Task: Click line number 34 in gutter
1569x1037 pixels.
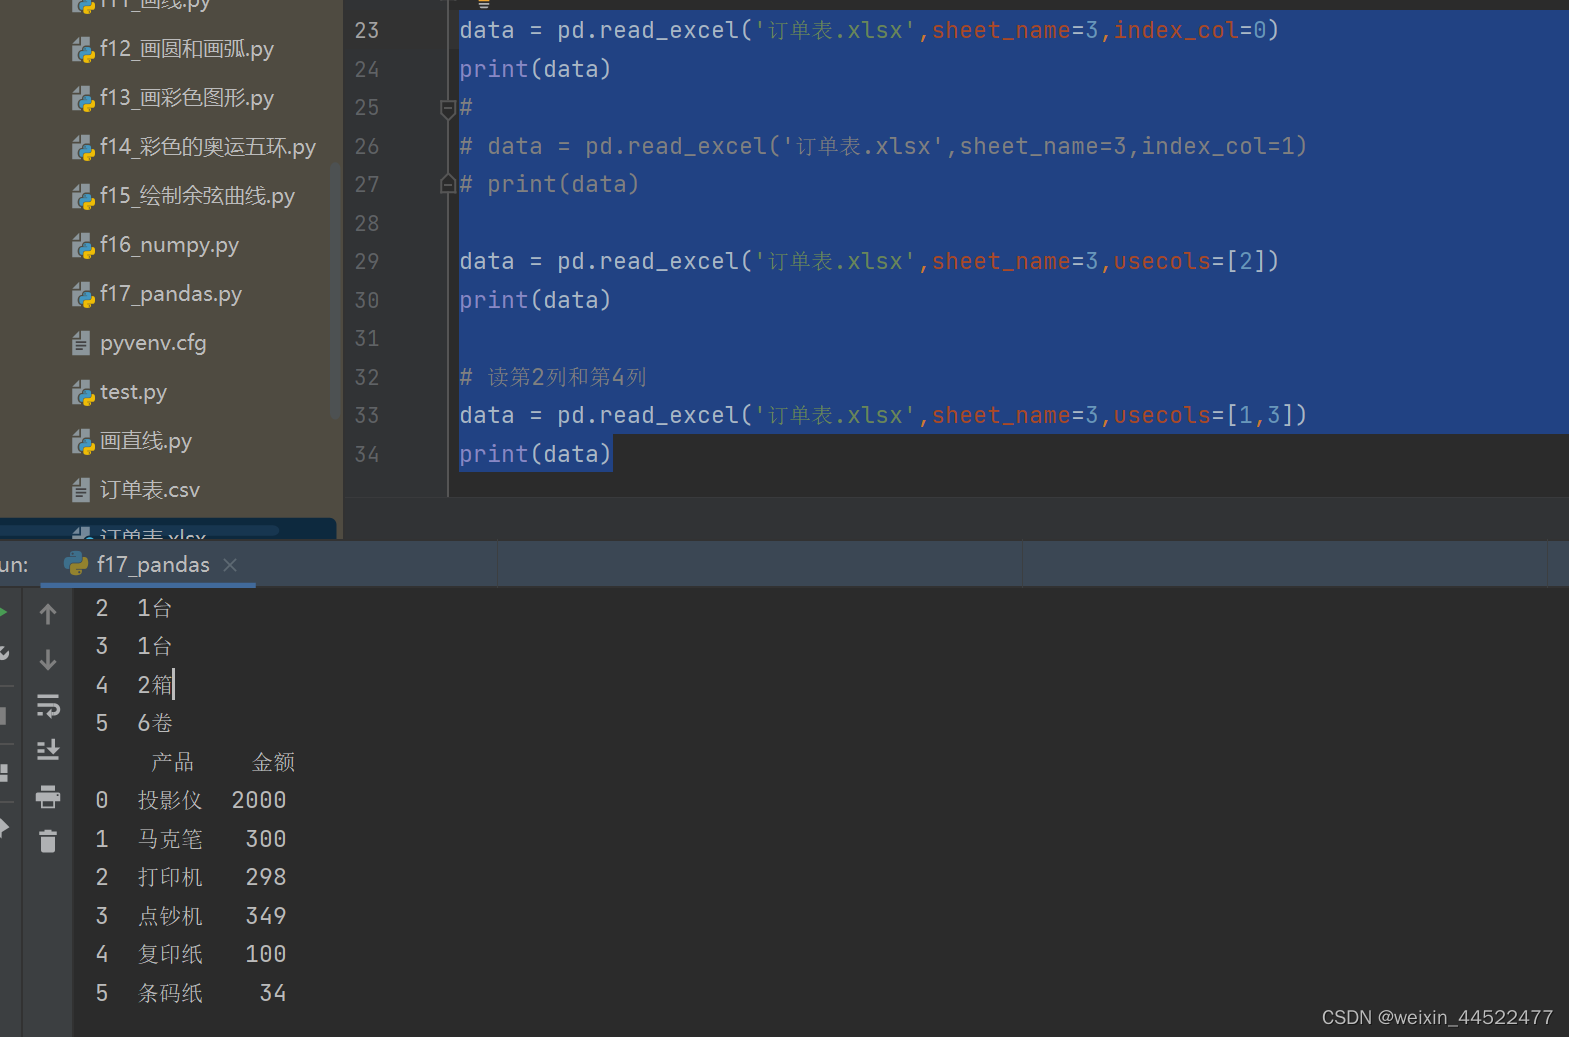Action: click(367, 454)
